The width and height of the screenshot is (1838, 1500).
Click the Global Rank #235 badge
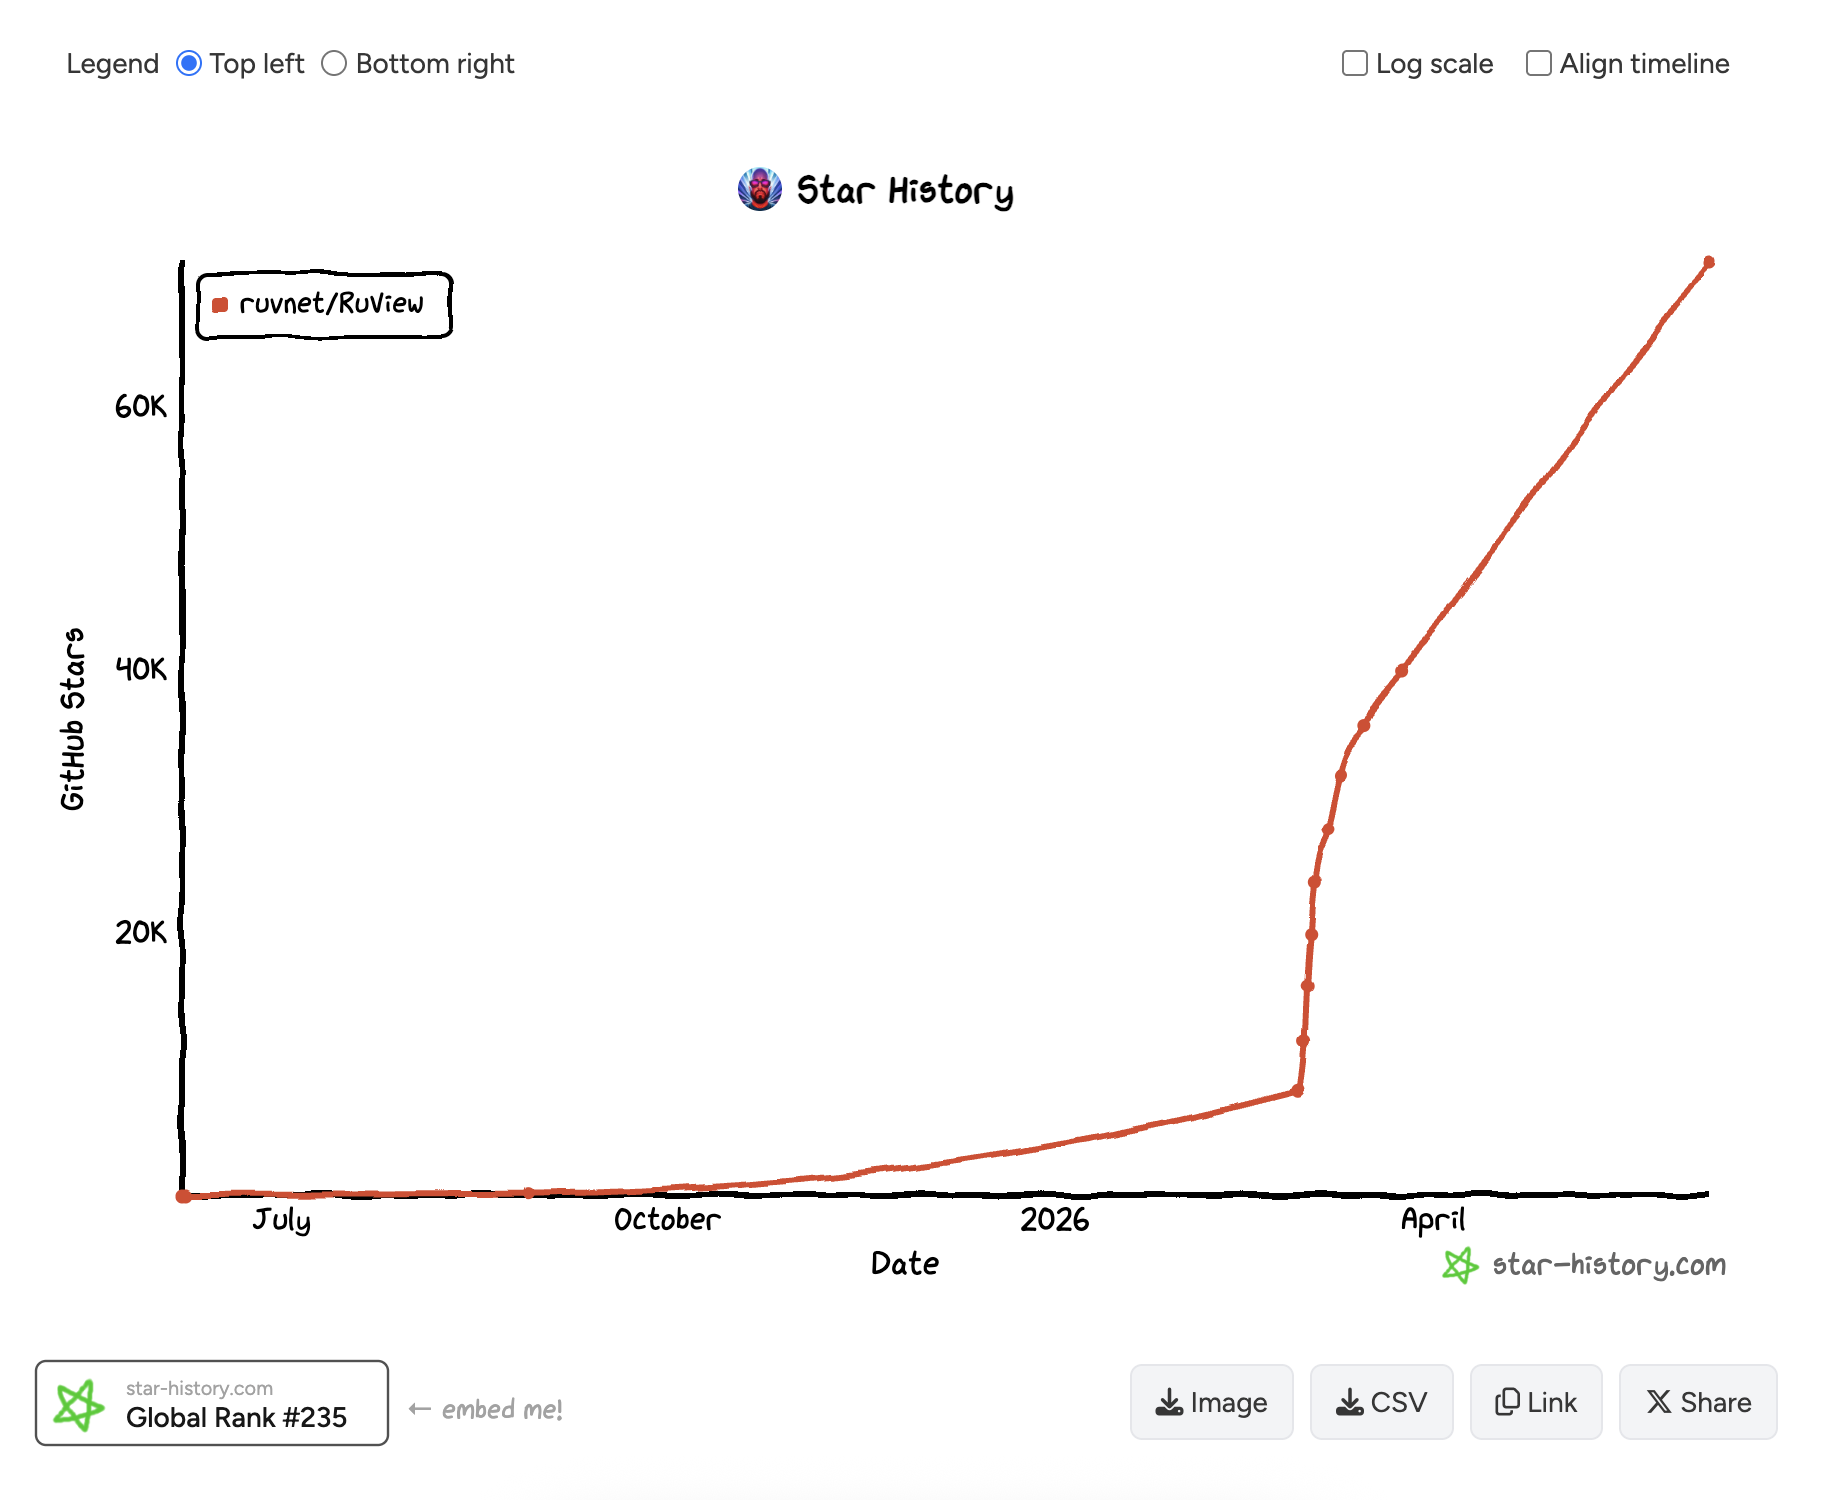click(x=212, y=1403)
